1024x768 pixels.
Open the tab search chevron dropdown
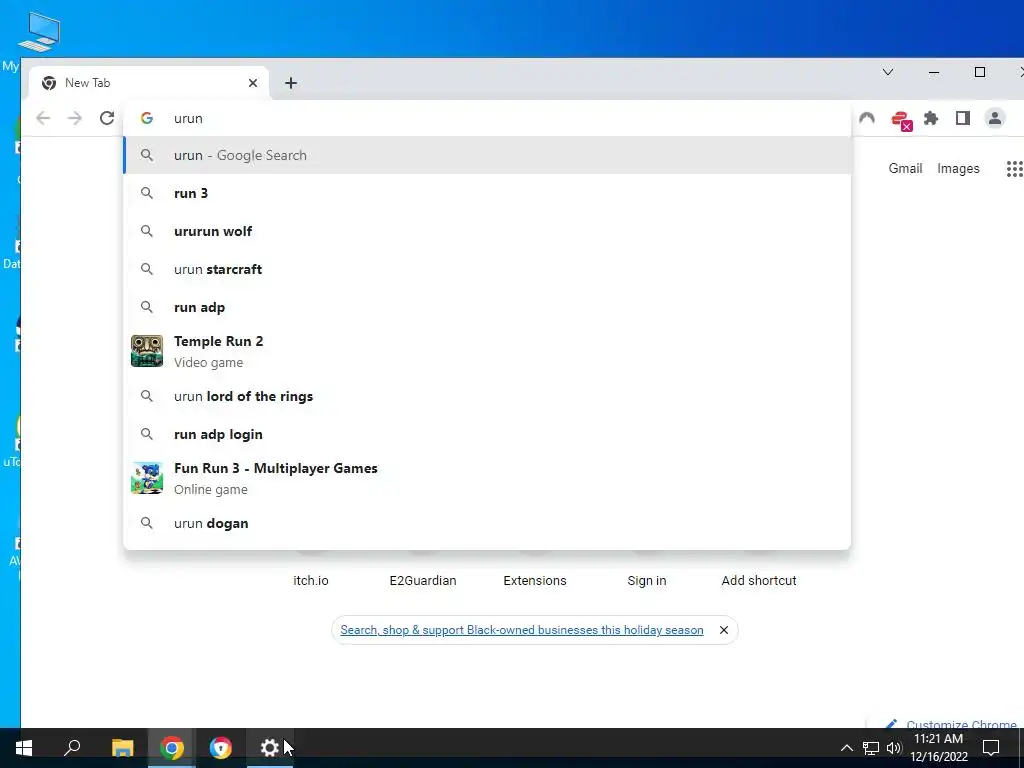(x=888, y=72)
